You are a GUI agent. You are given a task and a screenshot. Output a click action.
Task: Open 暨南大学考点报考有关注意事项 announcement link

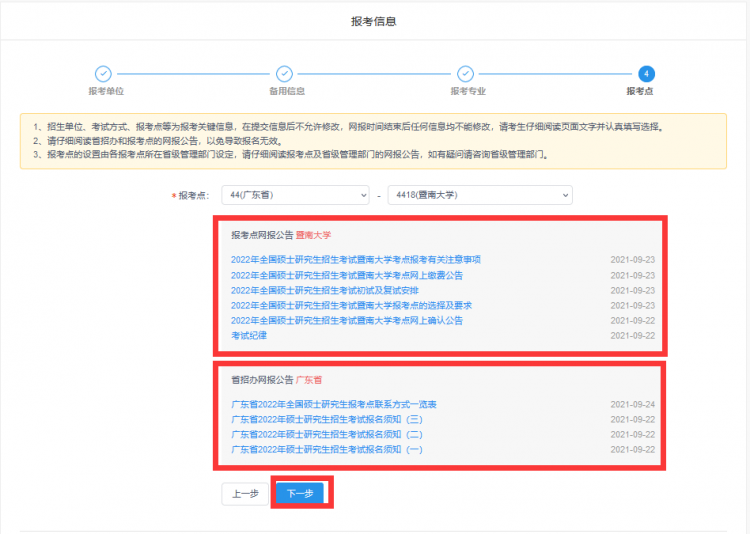point(355,259)
